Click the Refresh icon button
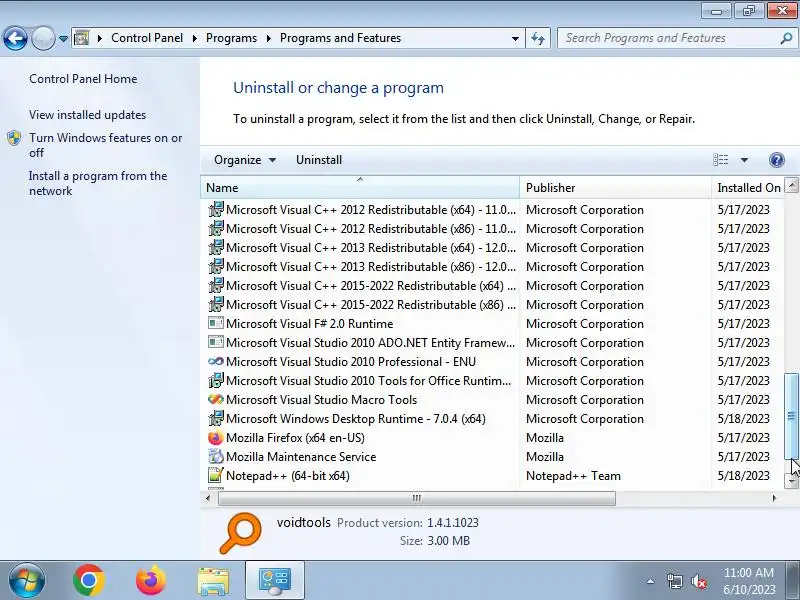 pos(538,38)
